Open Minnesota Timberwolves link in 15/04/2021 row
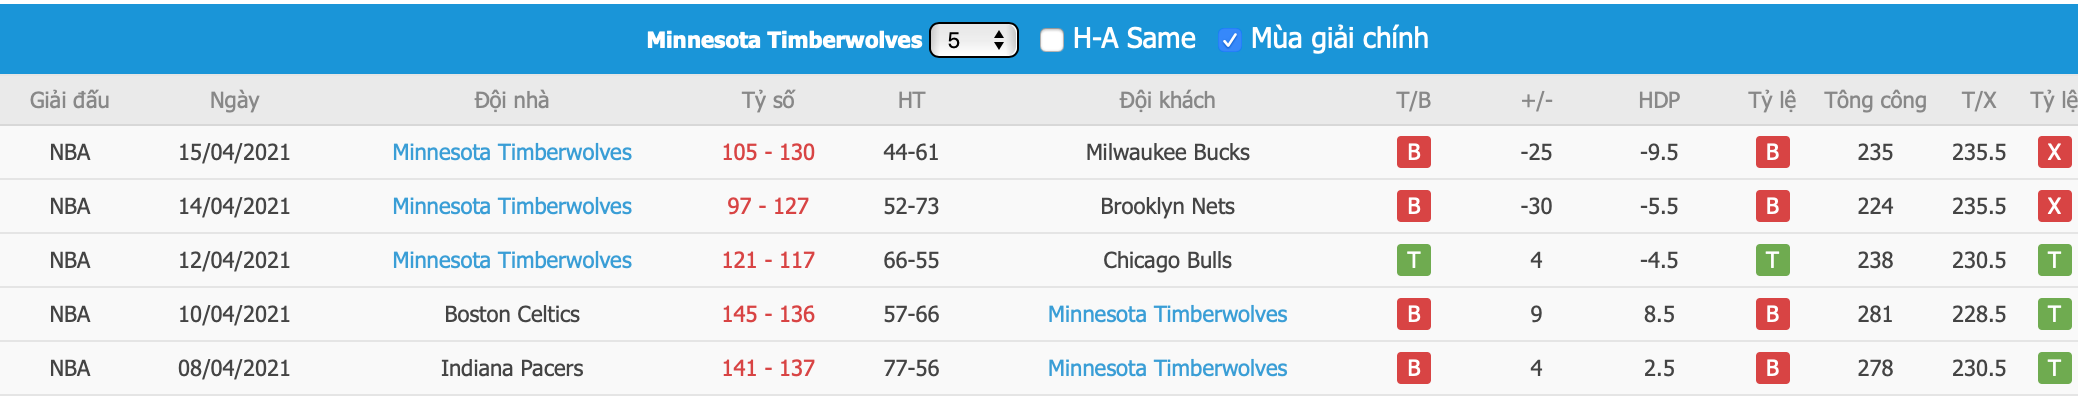The image size is (2078, 404). pyautogui.click(x=512, y=152)
